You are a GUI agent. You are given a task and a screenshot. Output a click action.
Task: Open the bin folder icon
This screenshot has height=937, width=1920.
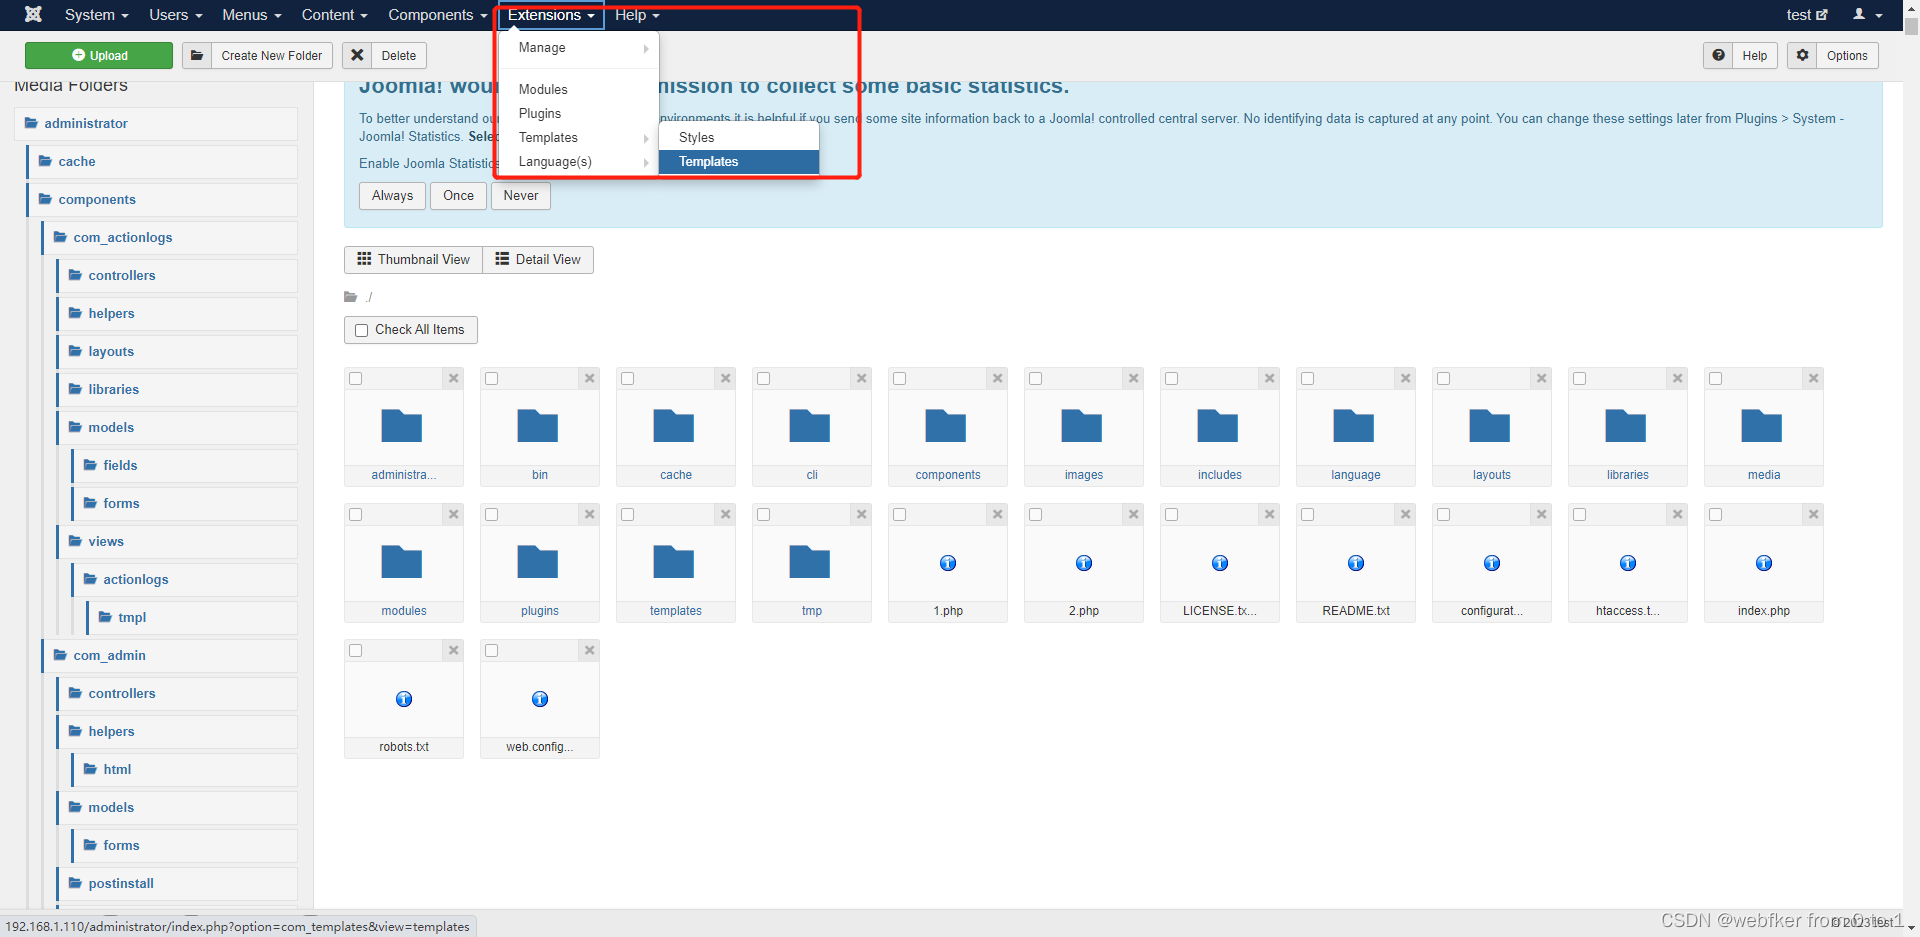pyautogui.click(x=538, y=426)
